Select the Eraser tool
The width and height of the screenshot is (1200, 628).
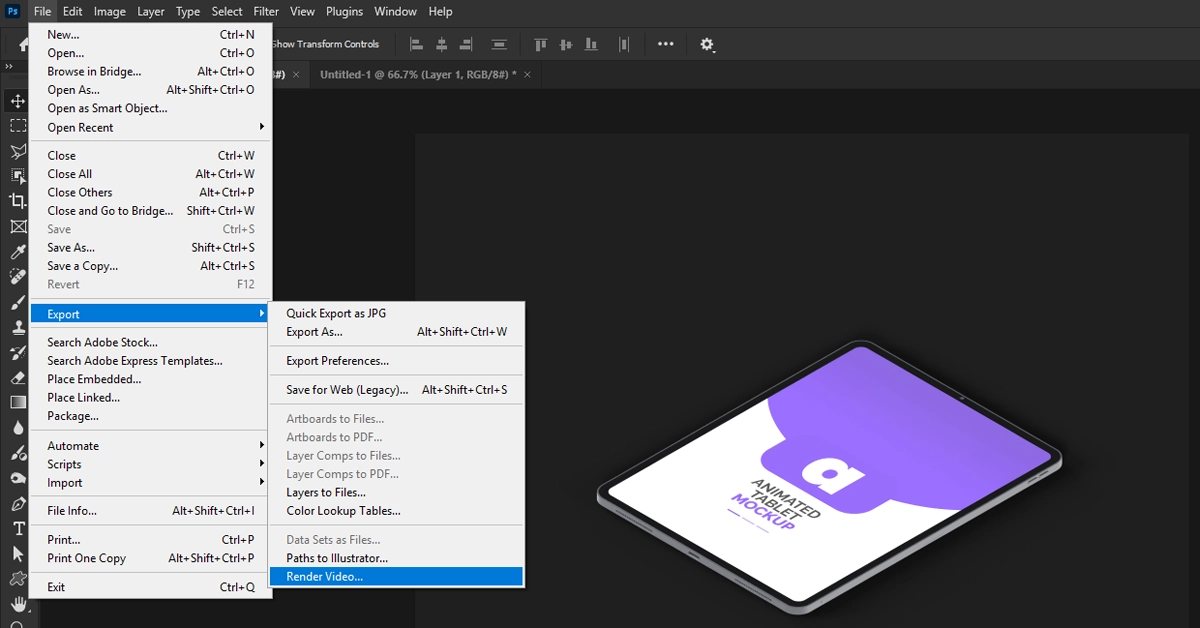point(18,377)
